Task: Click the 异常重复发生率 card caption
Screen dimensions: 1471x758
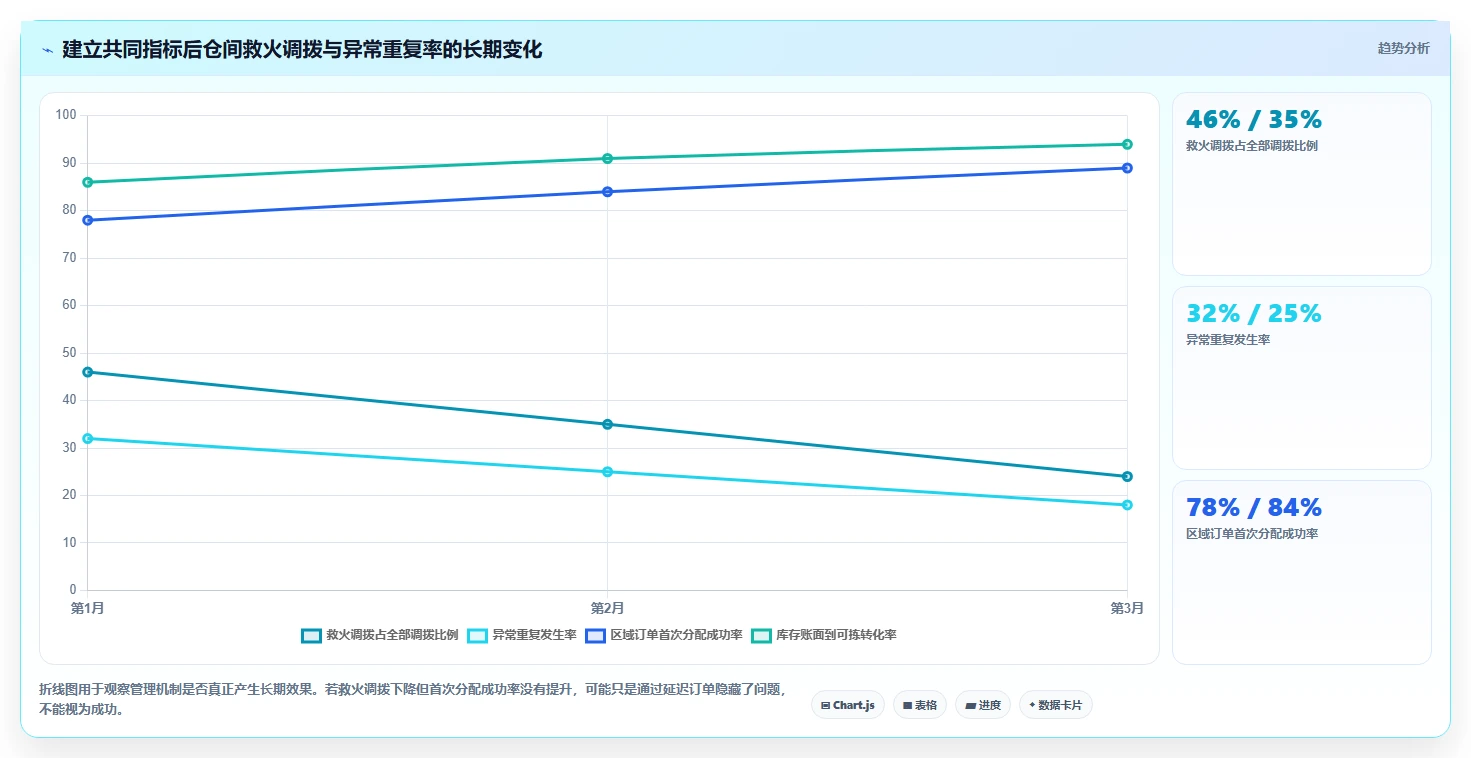Action: 1228,340
